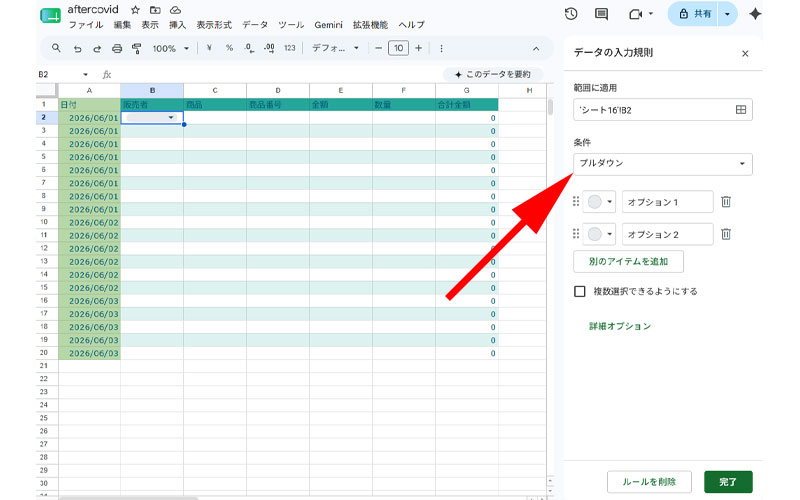Open color dropdown for オプション1

[x=599, y=202]
